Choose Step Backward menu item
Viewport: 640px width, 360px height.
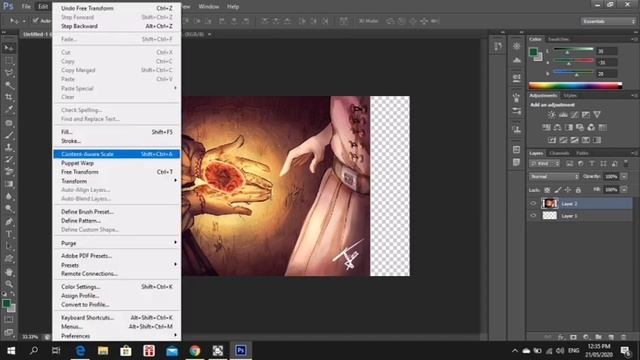click(117, 26)
